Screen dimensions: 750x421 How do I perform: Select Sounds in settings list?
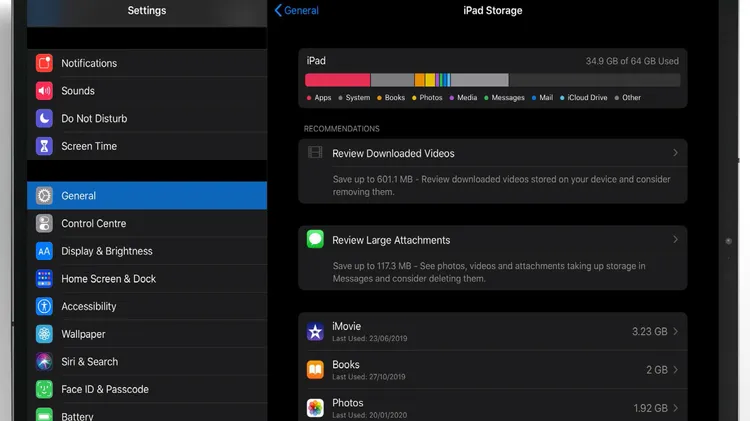click(x=147, y=91)
